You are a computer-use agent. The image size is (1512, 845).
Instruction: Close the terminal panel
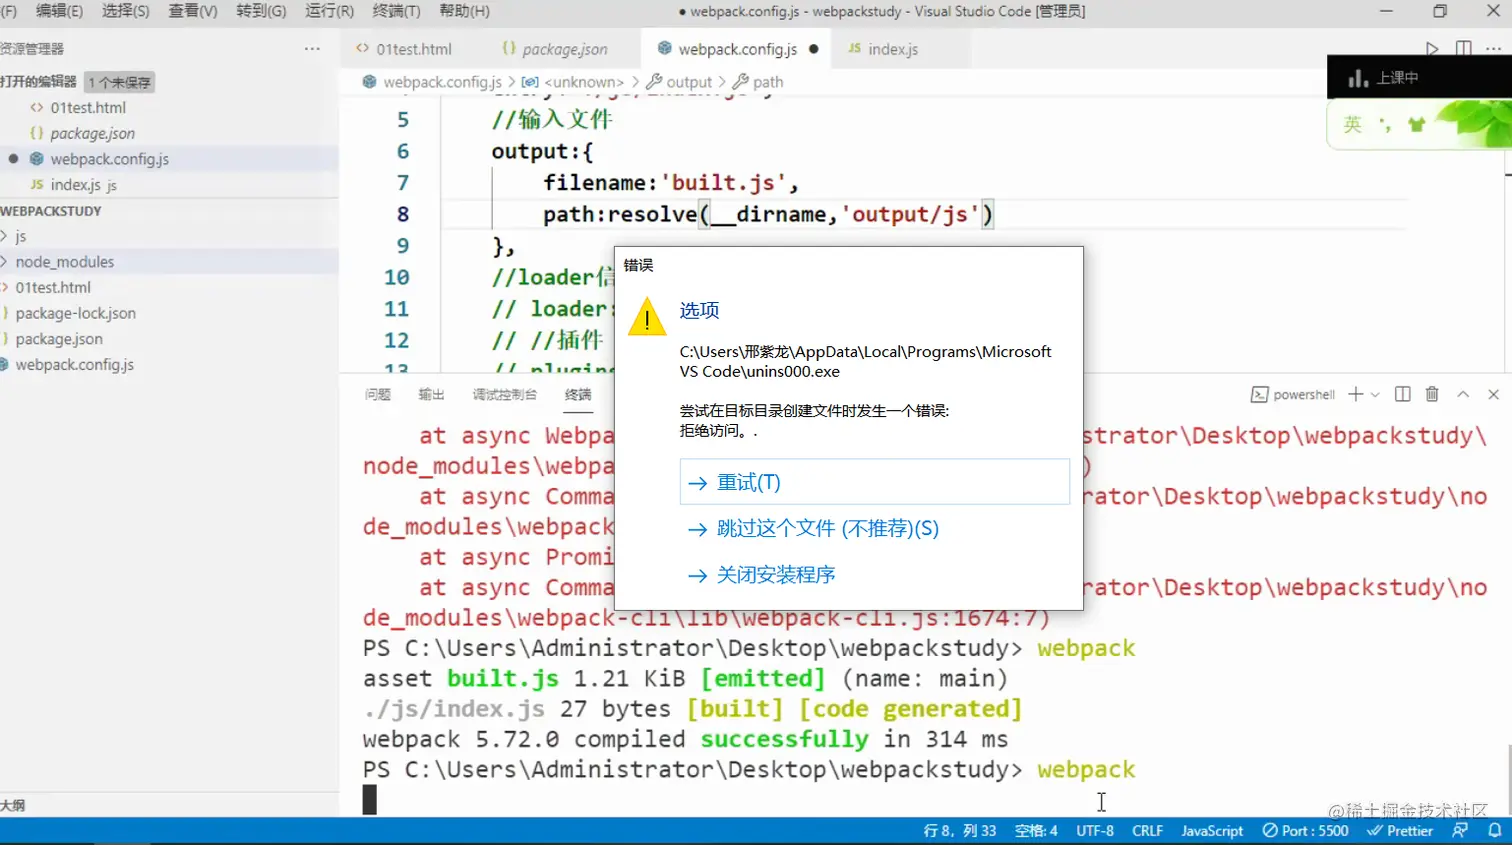[x=1494, y=394]
